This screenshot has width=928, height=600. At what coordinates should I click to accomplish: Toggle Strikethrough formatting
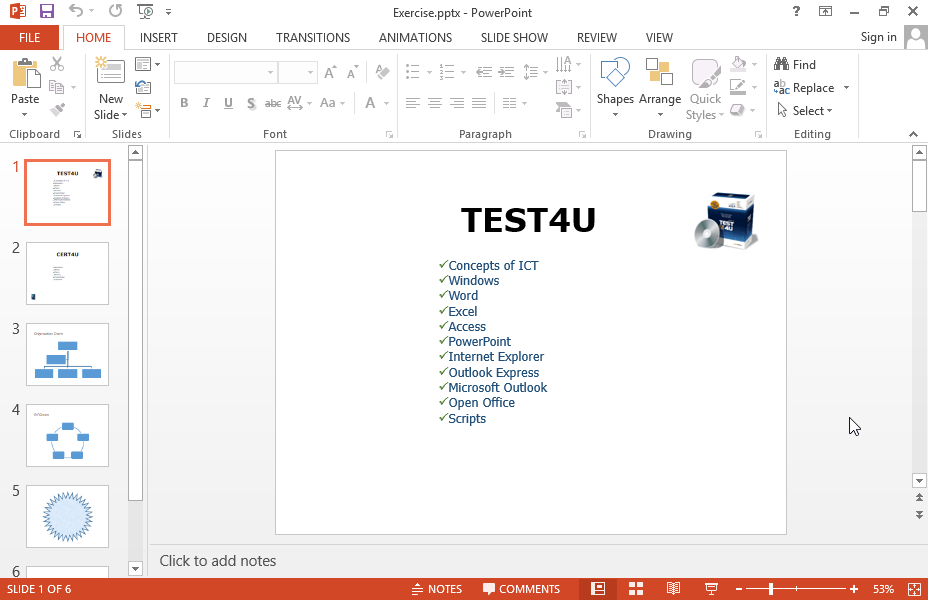tap(273, 103)
